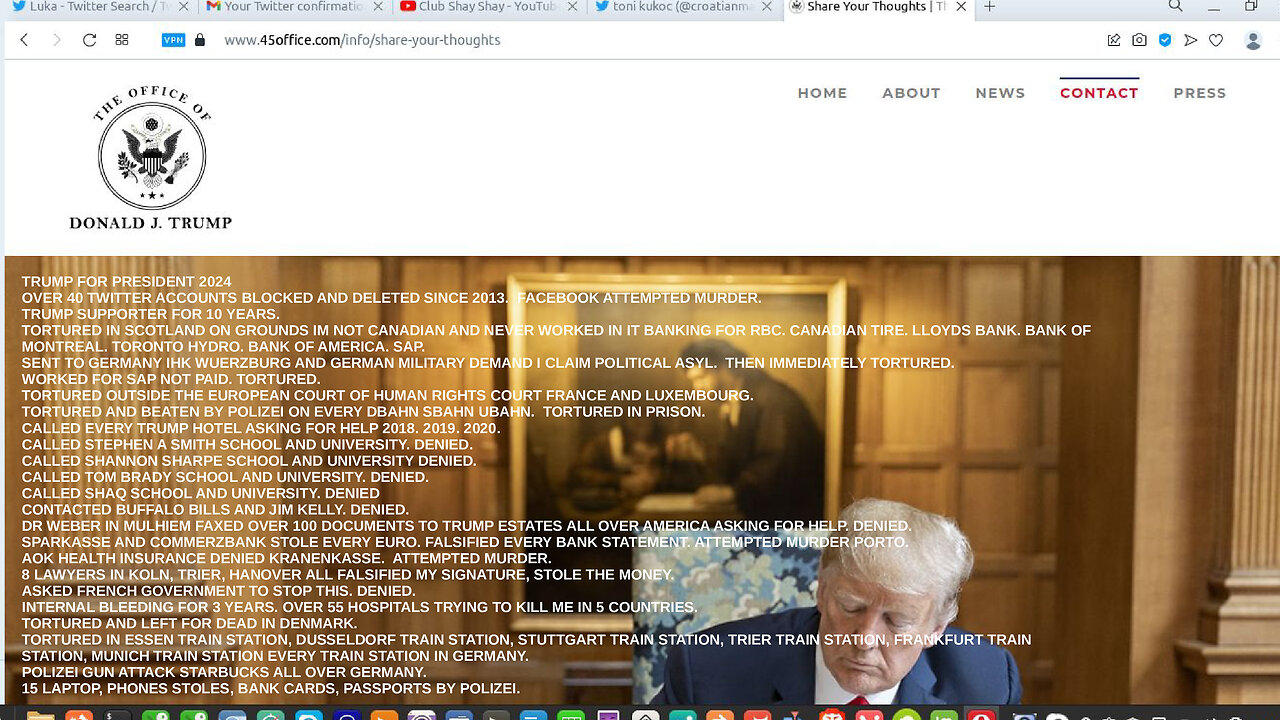1280x720 pixels.
Task: Bookmark the page with the heart icon
Action: tap(1216, 40)
